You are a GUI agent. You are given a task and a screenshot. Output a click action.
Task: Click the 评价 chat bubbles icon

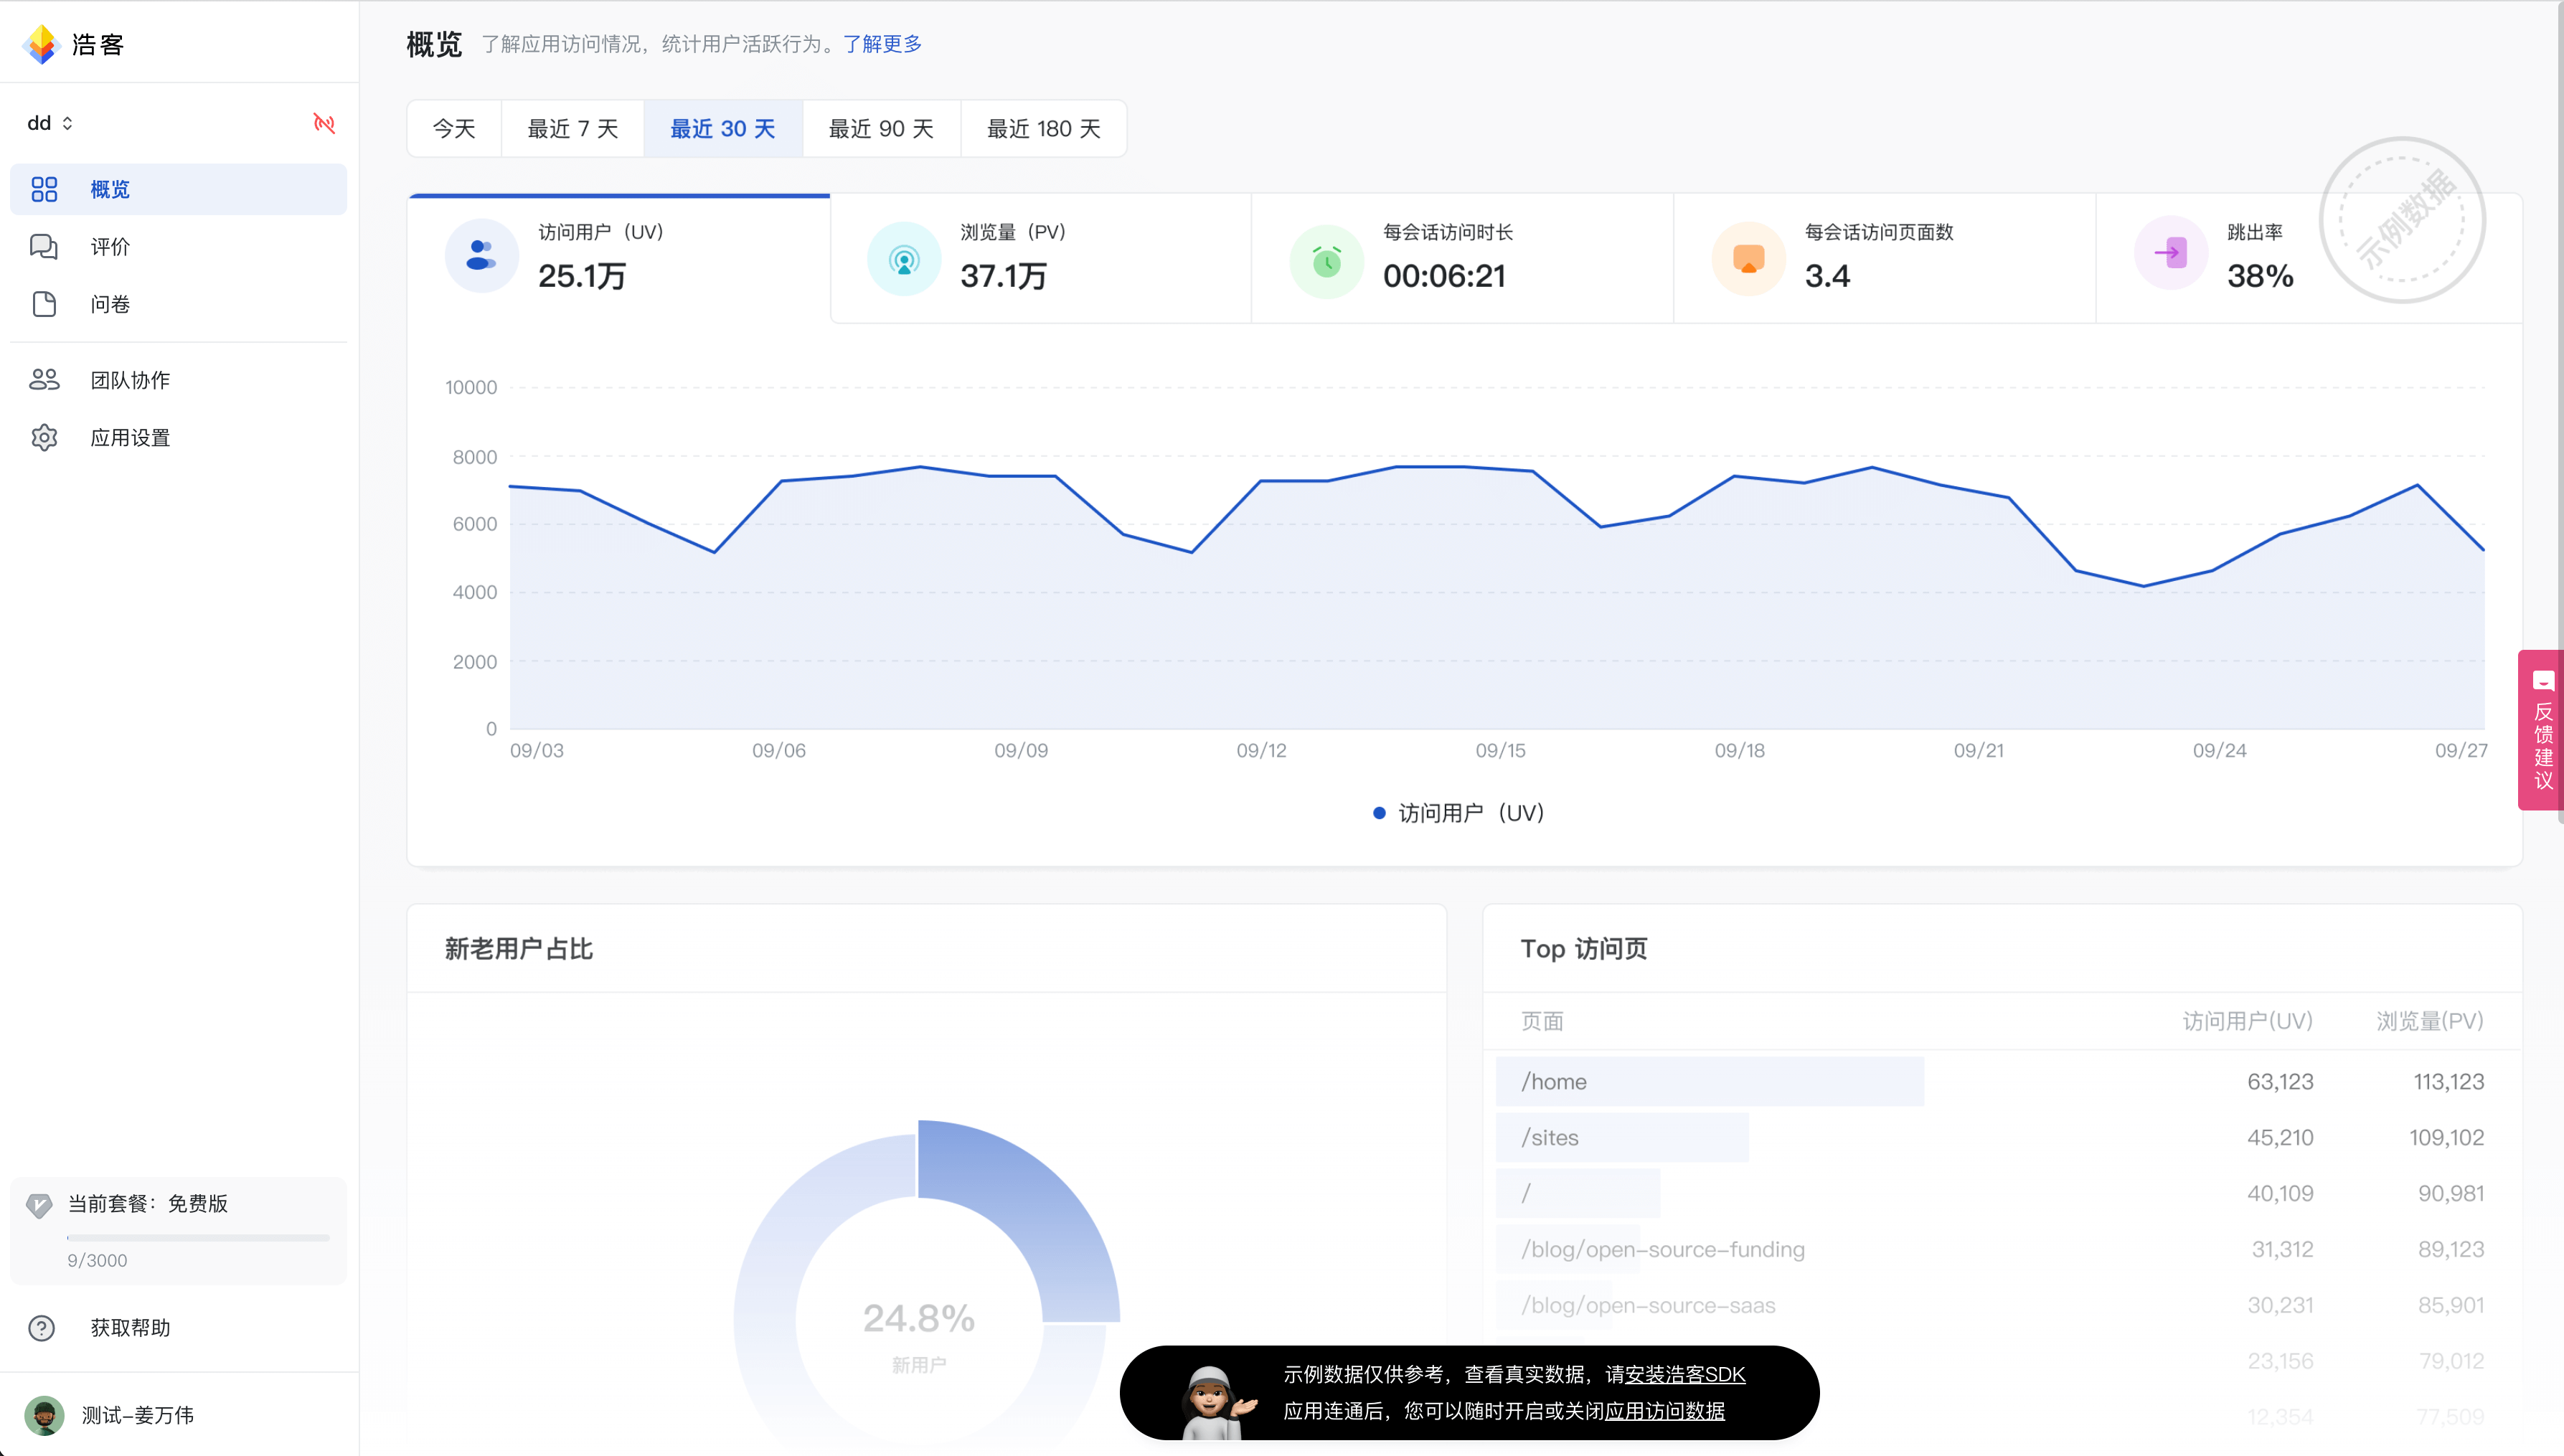click(44, 247)
